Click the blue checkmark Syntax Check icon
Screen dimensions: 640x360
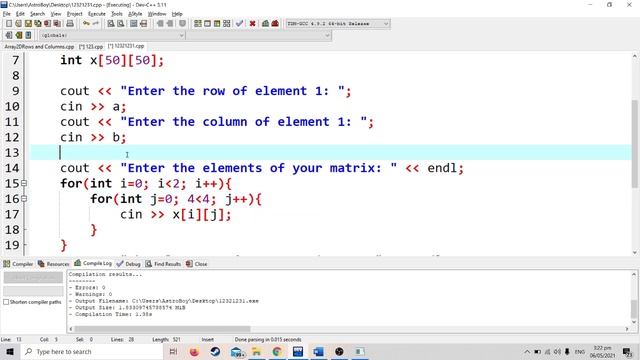tap(240, 24)
